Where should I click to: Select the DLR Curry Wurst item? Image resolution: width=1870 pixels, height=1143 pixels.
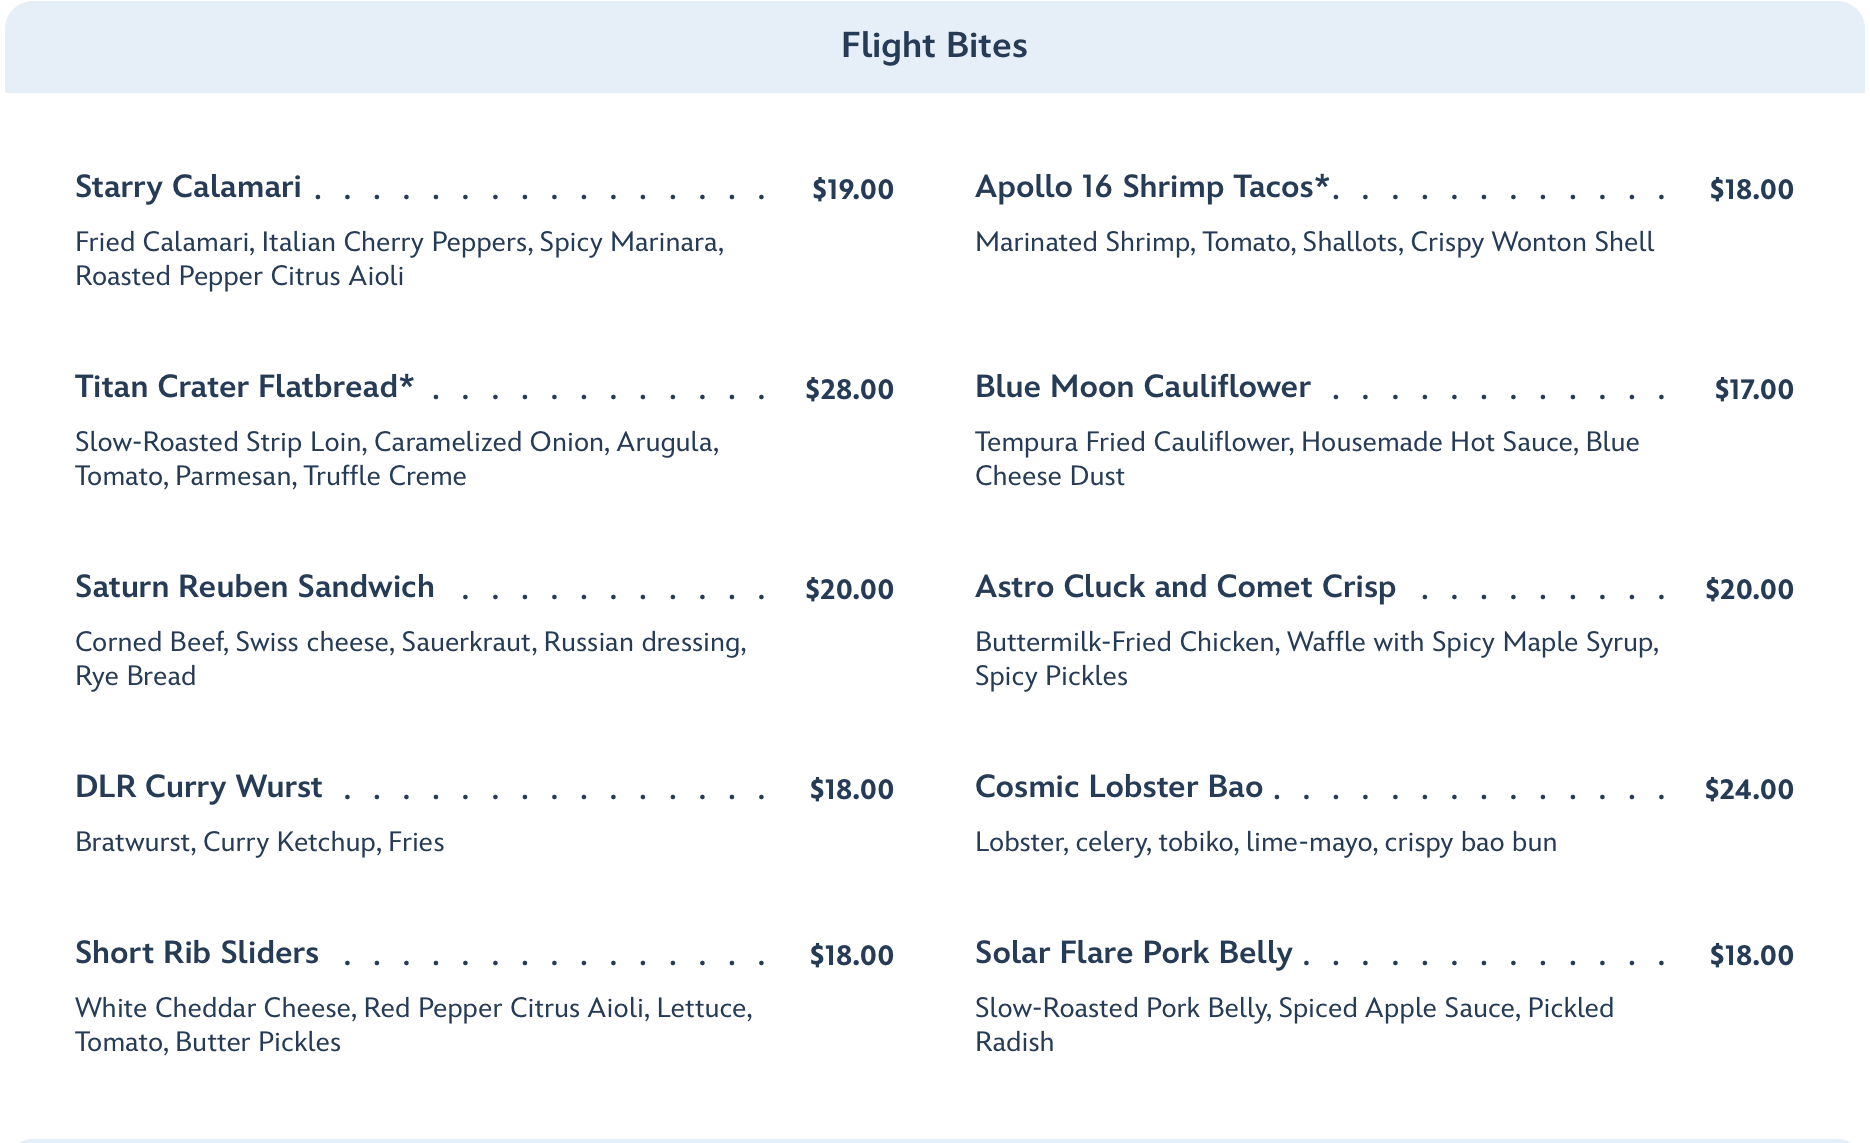click(198, 787)
